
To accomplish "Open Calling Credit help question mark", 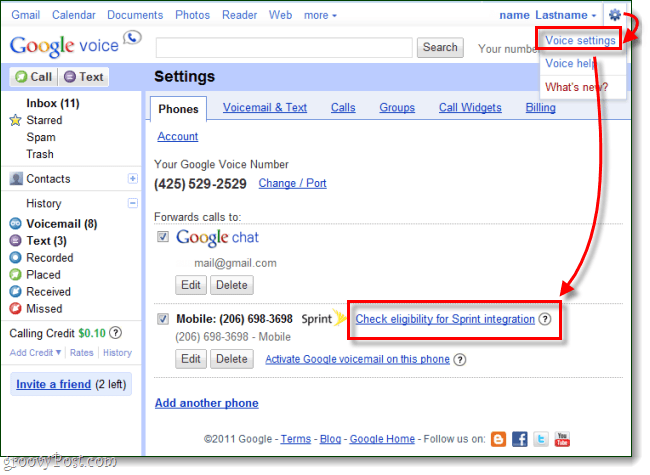I will point(116,333).
